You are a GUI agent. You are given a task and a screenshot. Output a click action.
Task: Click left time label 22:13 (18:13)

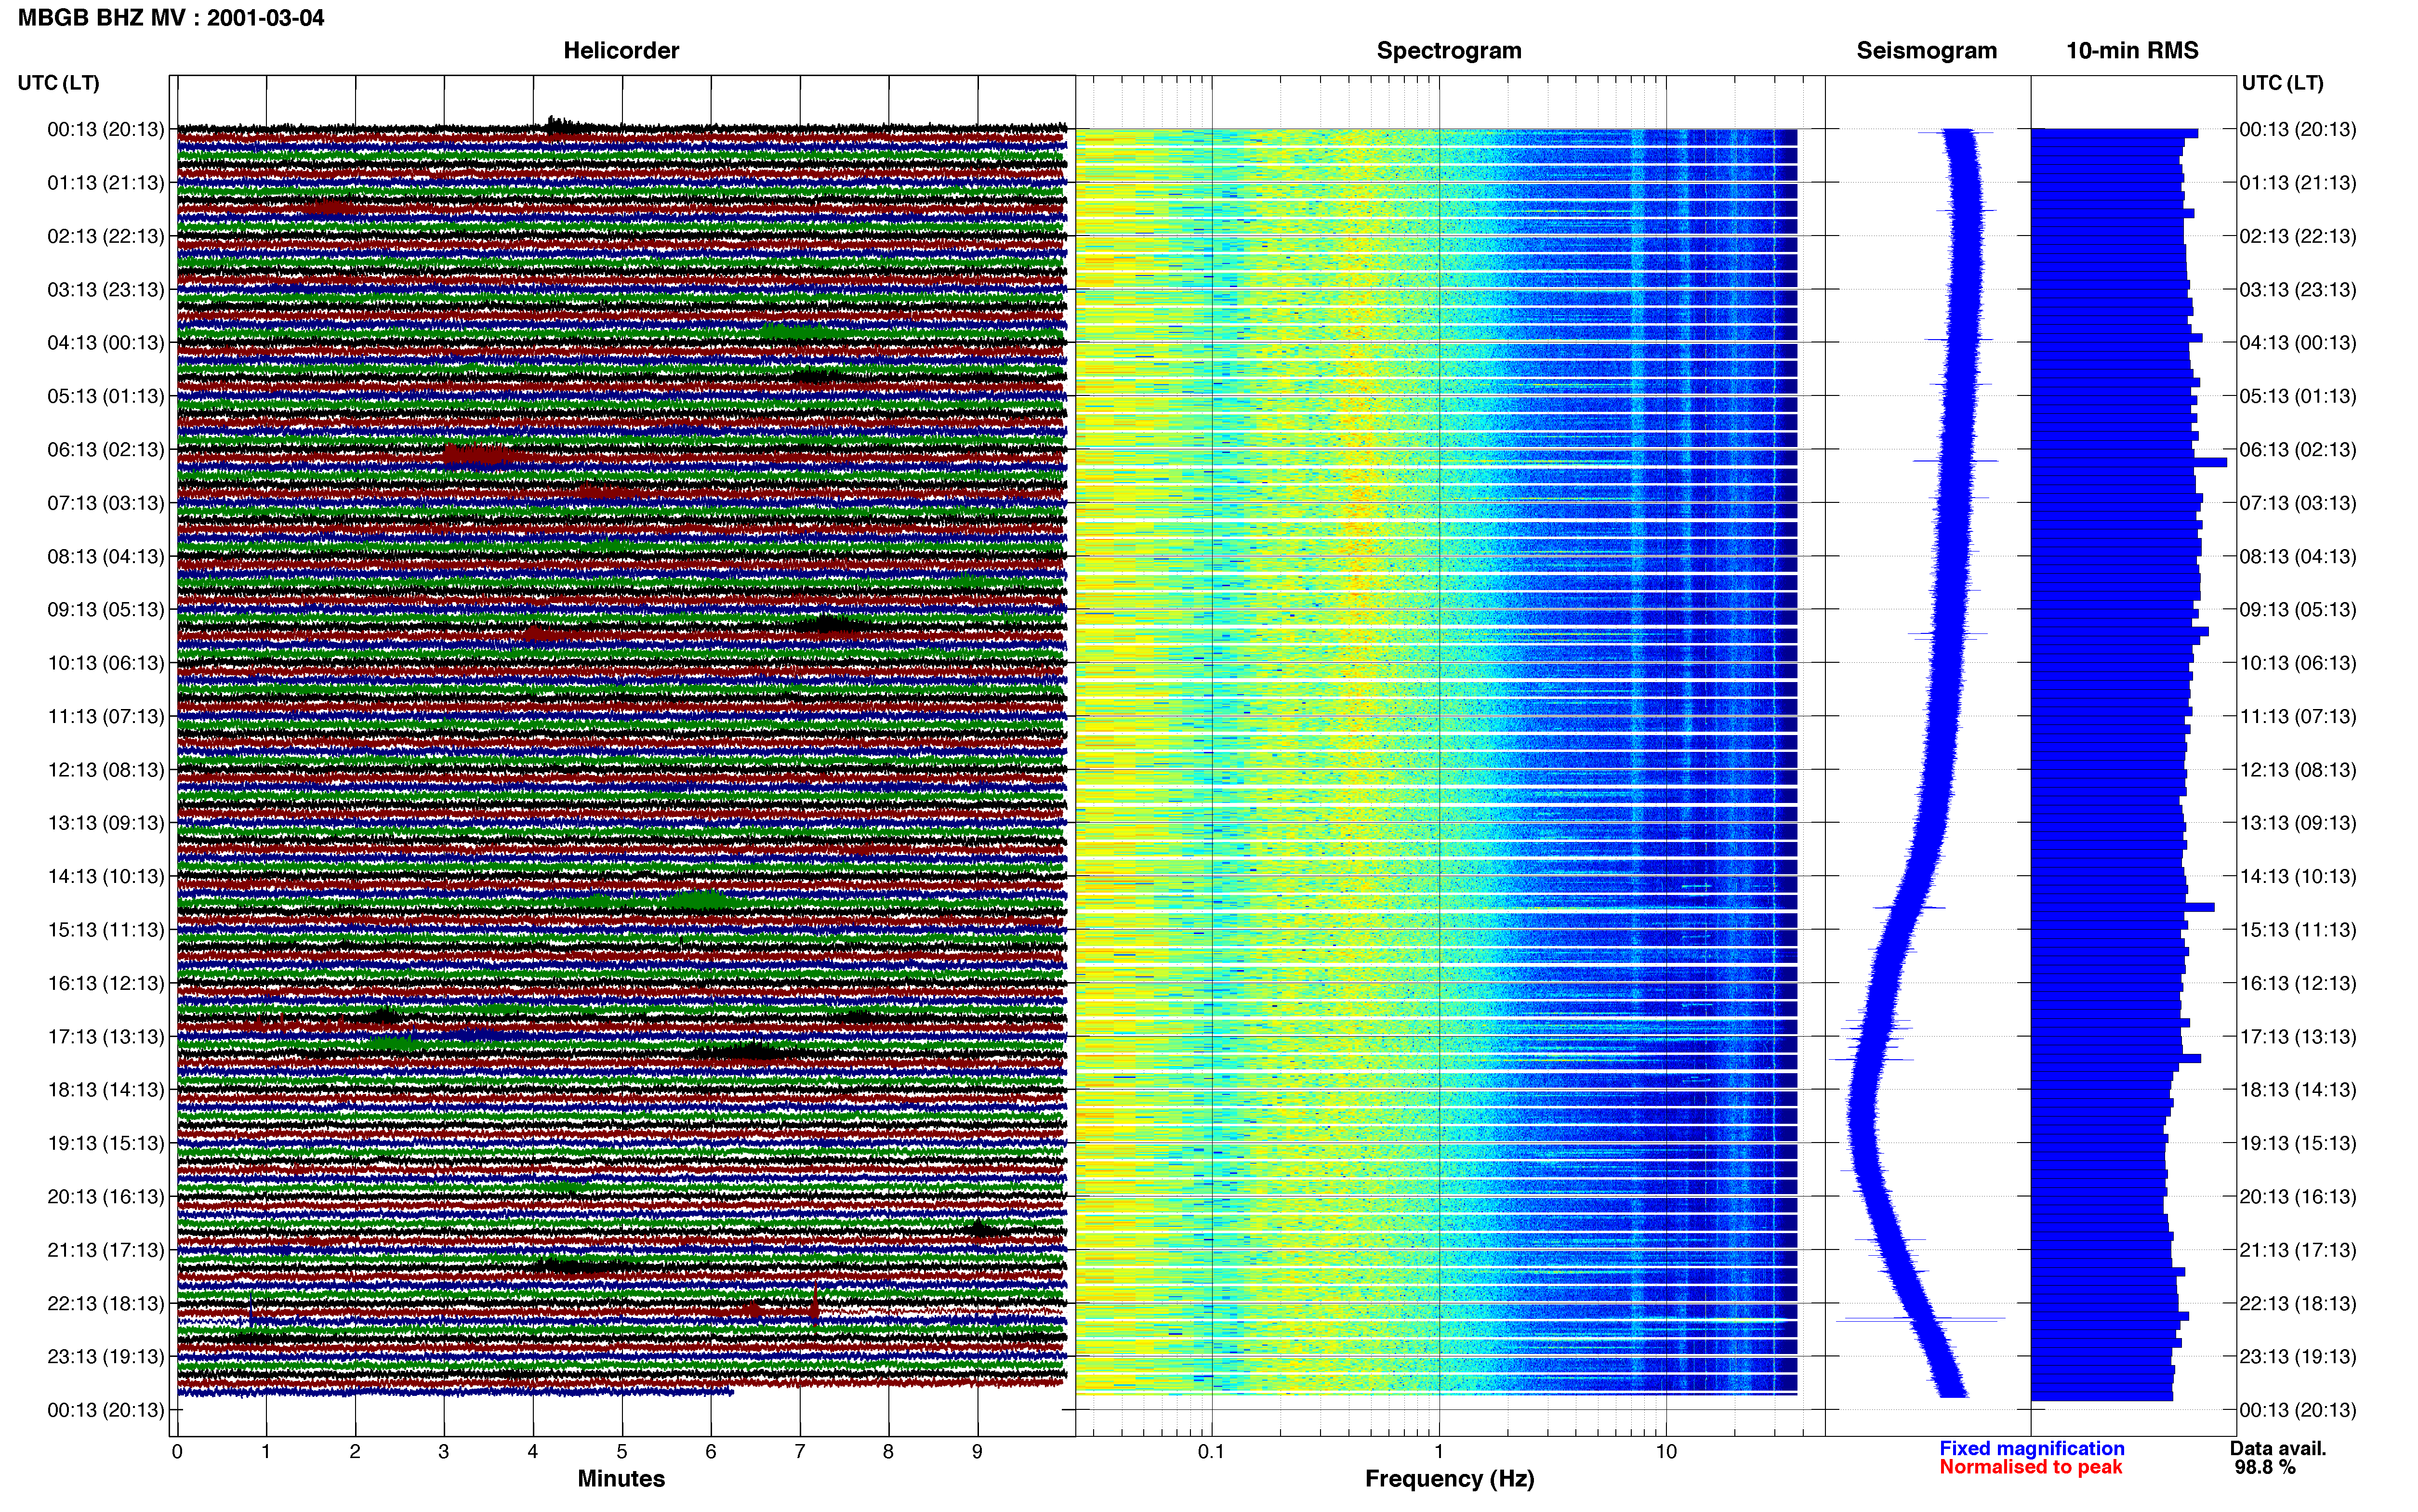pos(106,1304)
